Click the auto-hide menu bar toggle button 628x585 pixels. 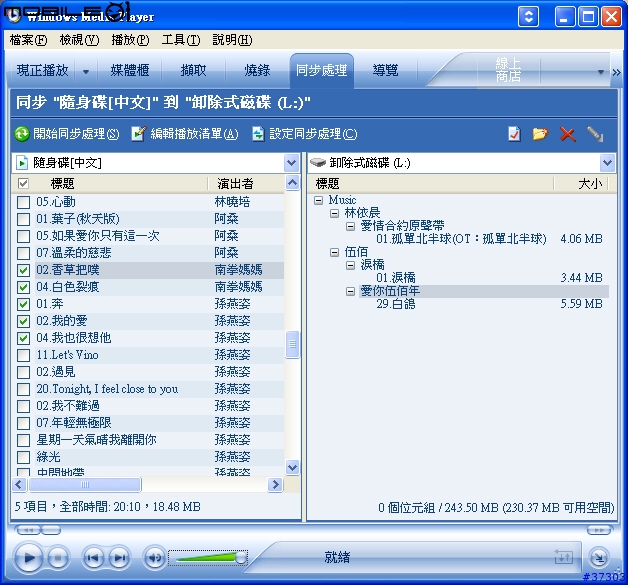[528, 17]
